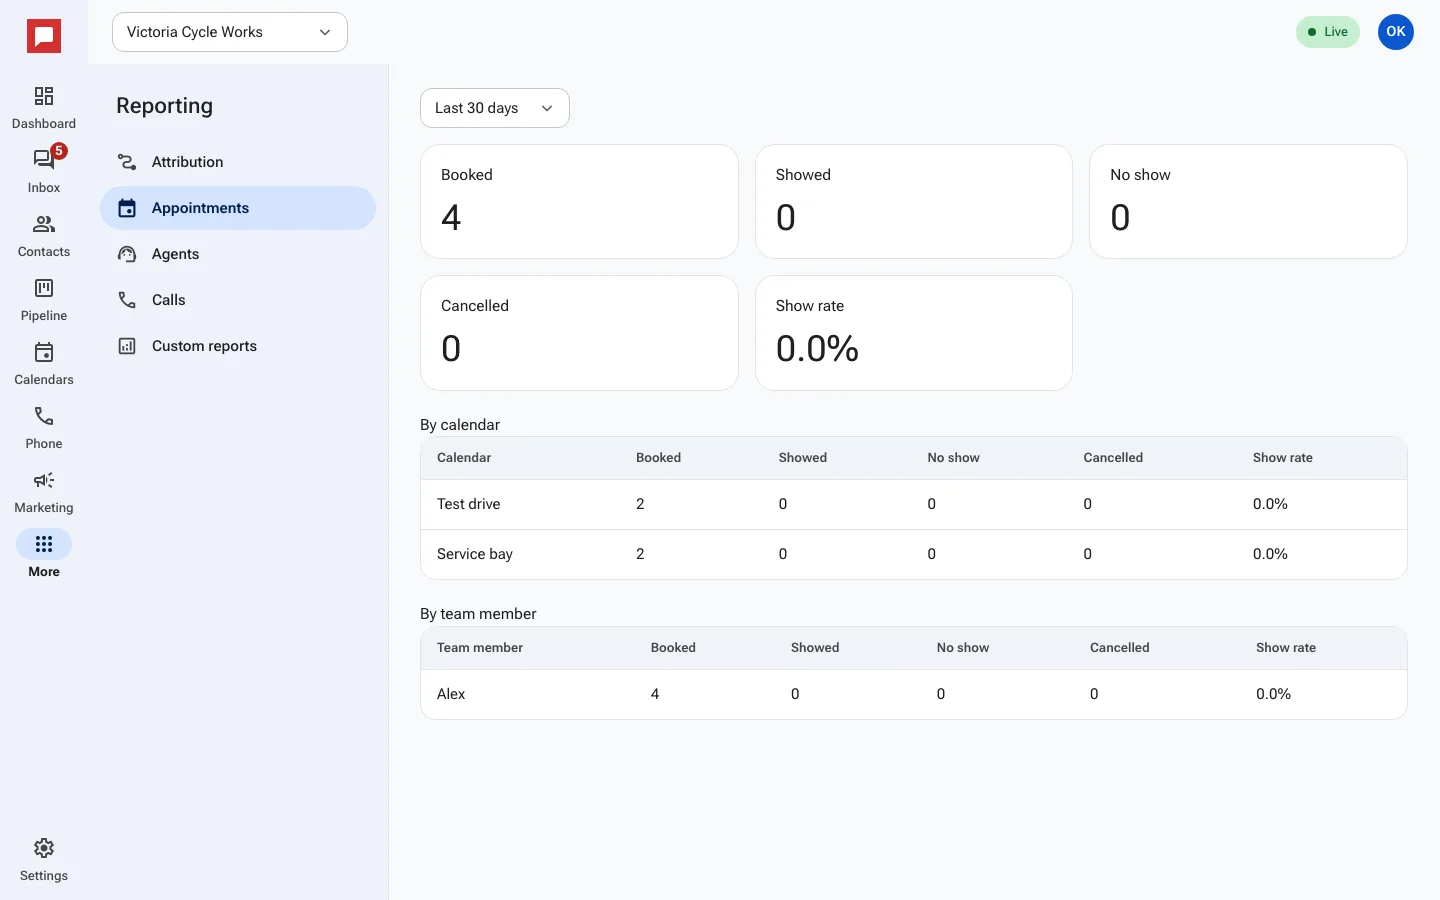Open Marketing megaphone icon
Screen dimensions: 1440x900
pos(44,480)
